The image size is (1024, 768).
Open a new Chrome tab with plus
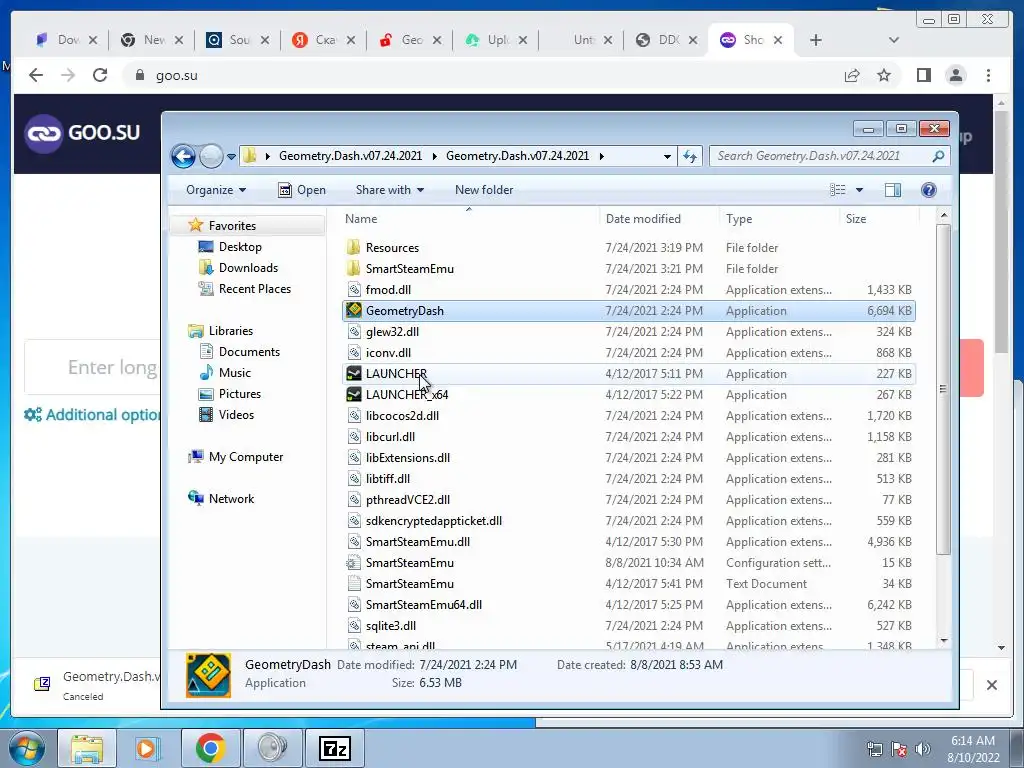(x=815, y=40)
